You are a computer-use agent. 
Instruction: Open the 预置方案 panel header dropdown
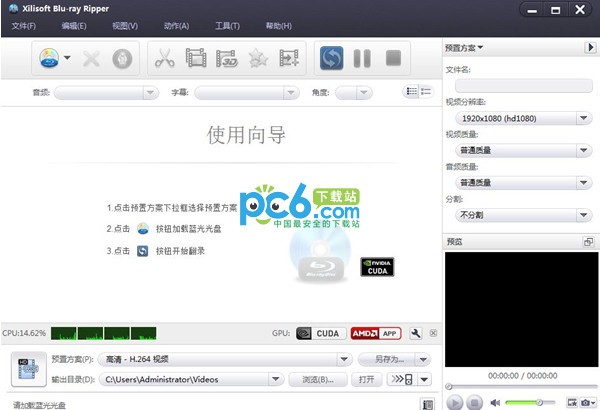coord(464,47)
